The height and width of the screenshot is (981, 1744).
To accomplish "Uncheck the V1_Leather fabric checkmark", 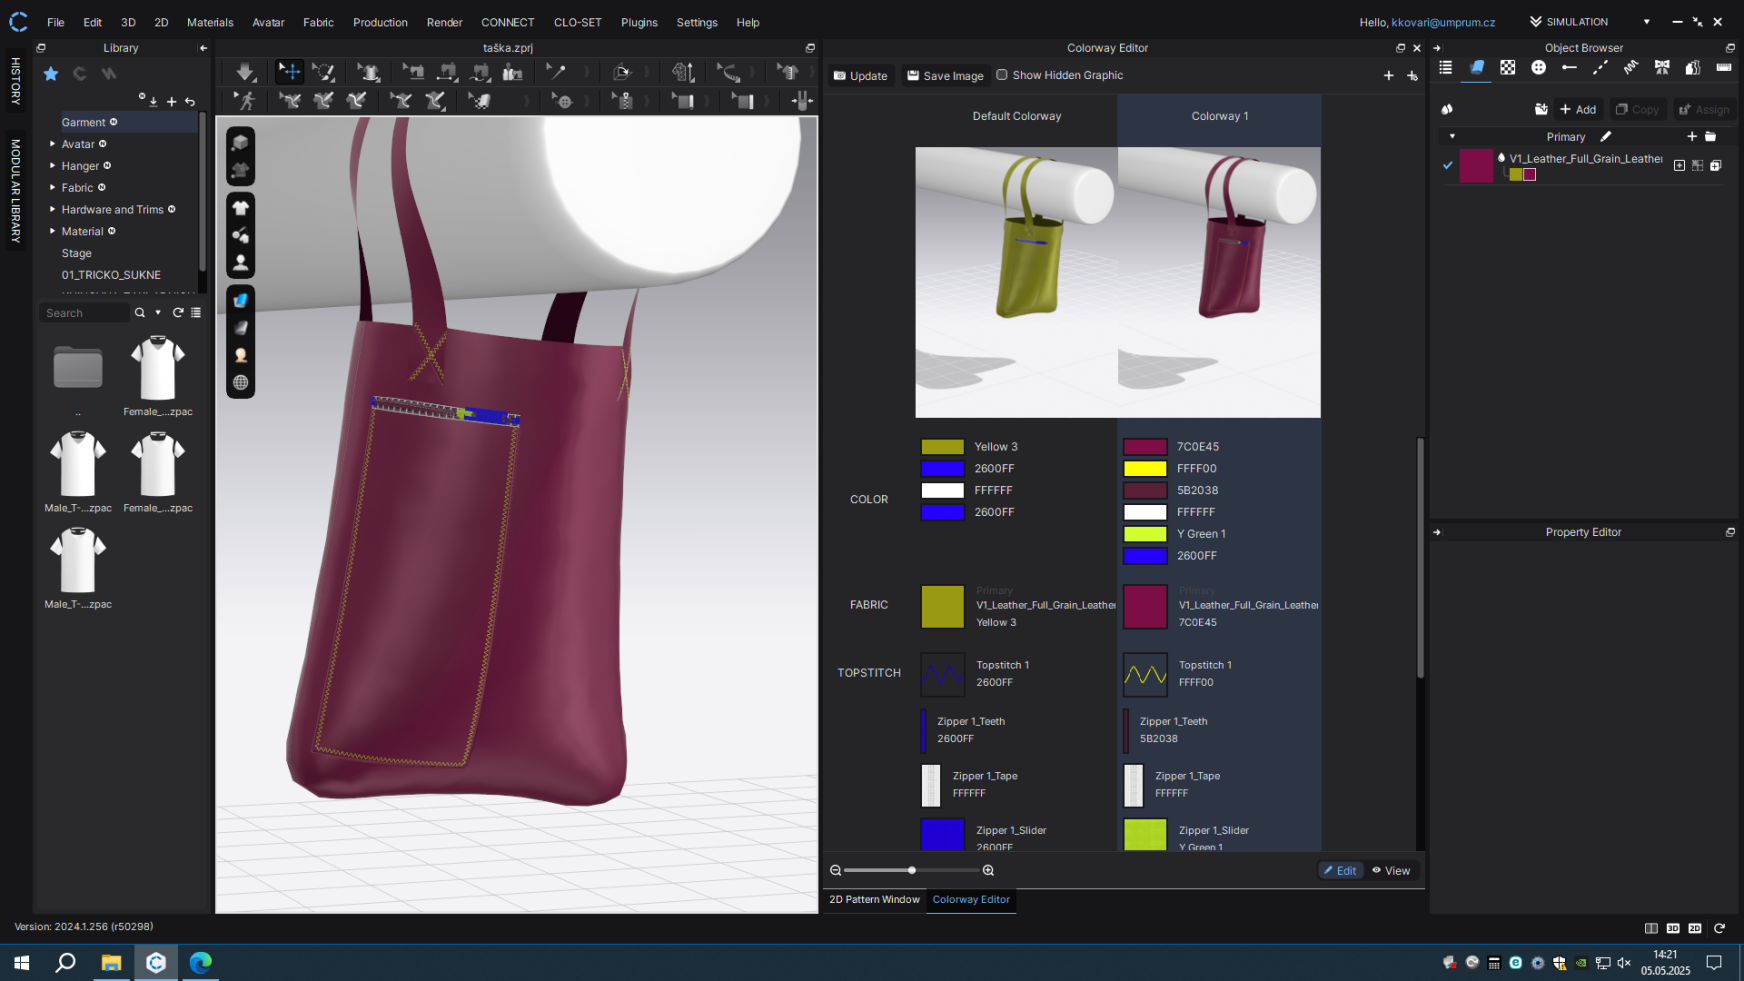I will tap(1447, 166).
